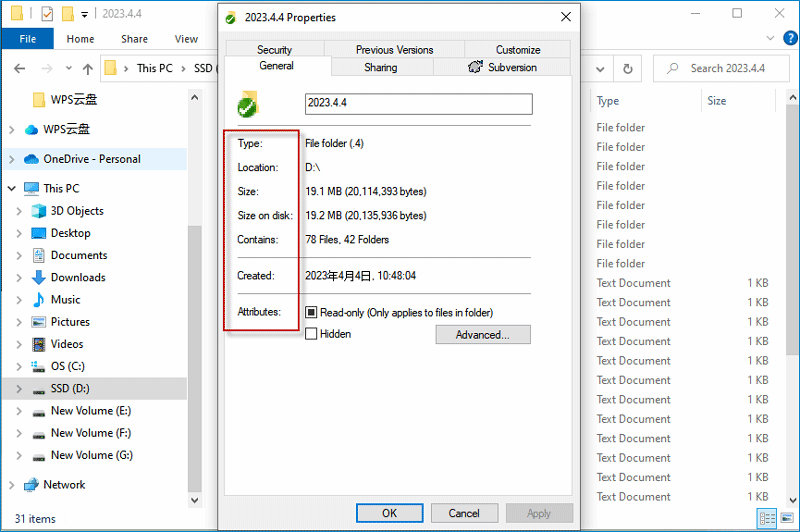Expand the ribbon with the chevron

tap(770, 38)
